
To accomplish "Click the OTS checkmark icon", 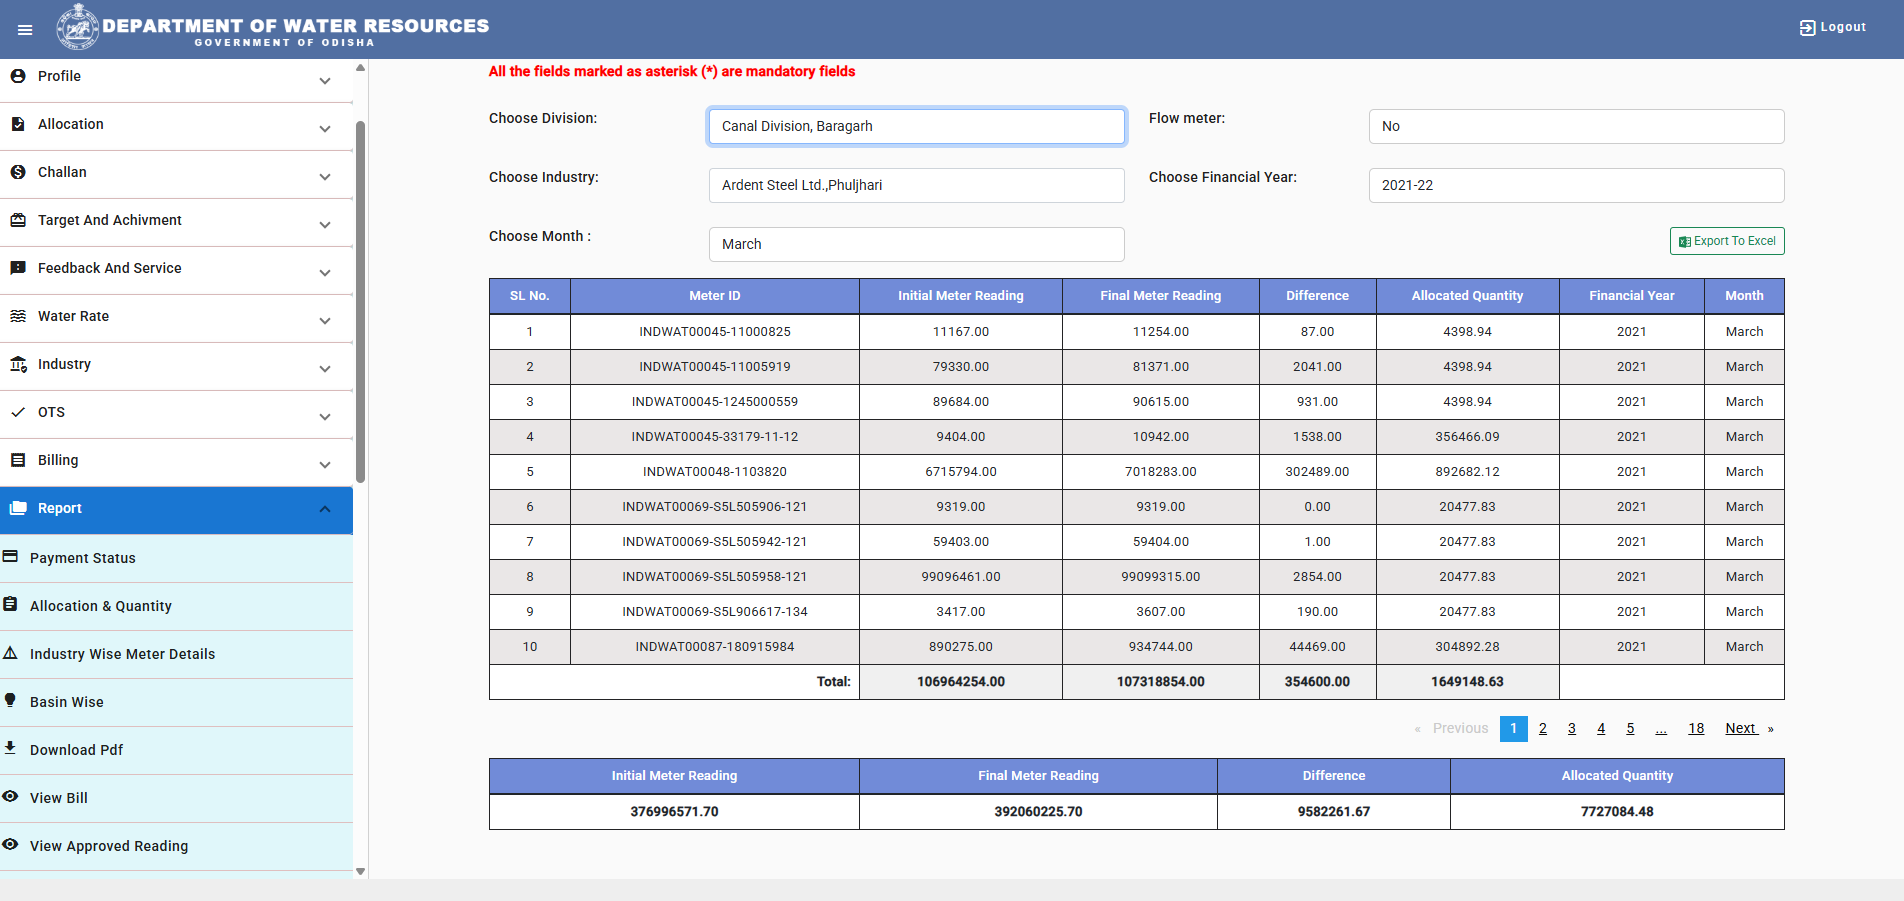I will [x=18, y=412].
